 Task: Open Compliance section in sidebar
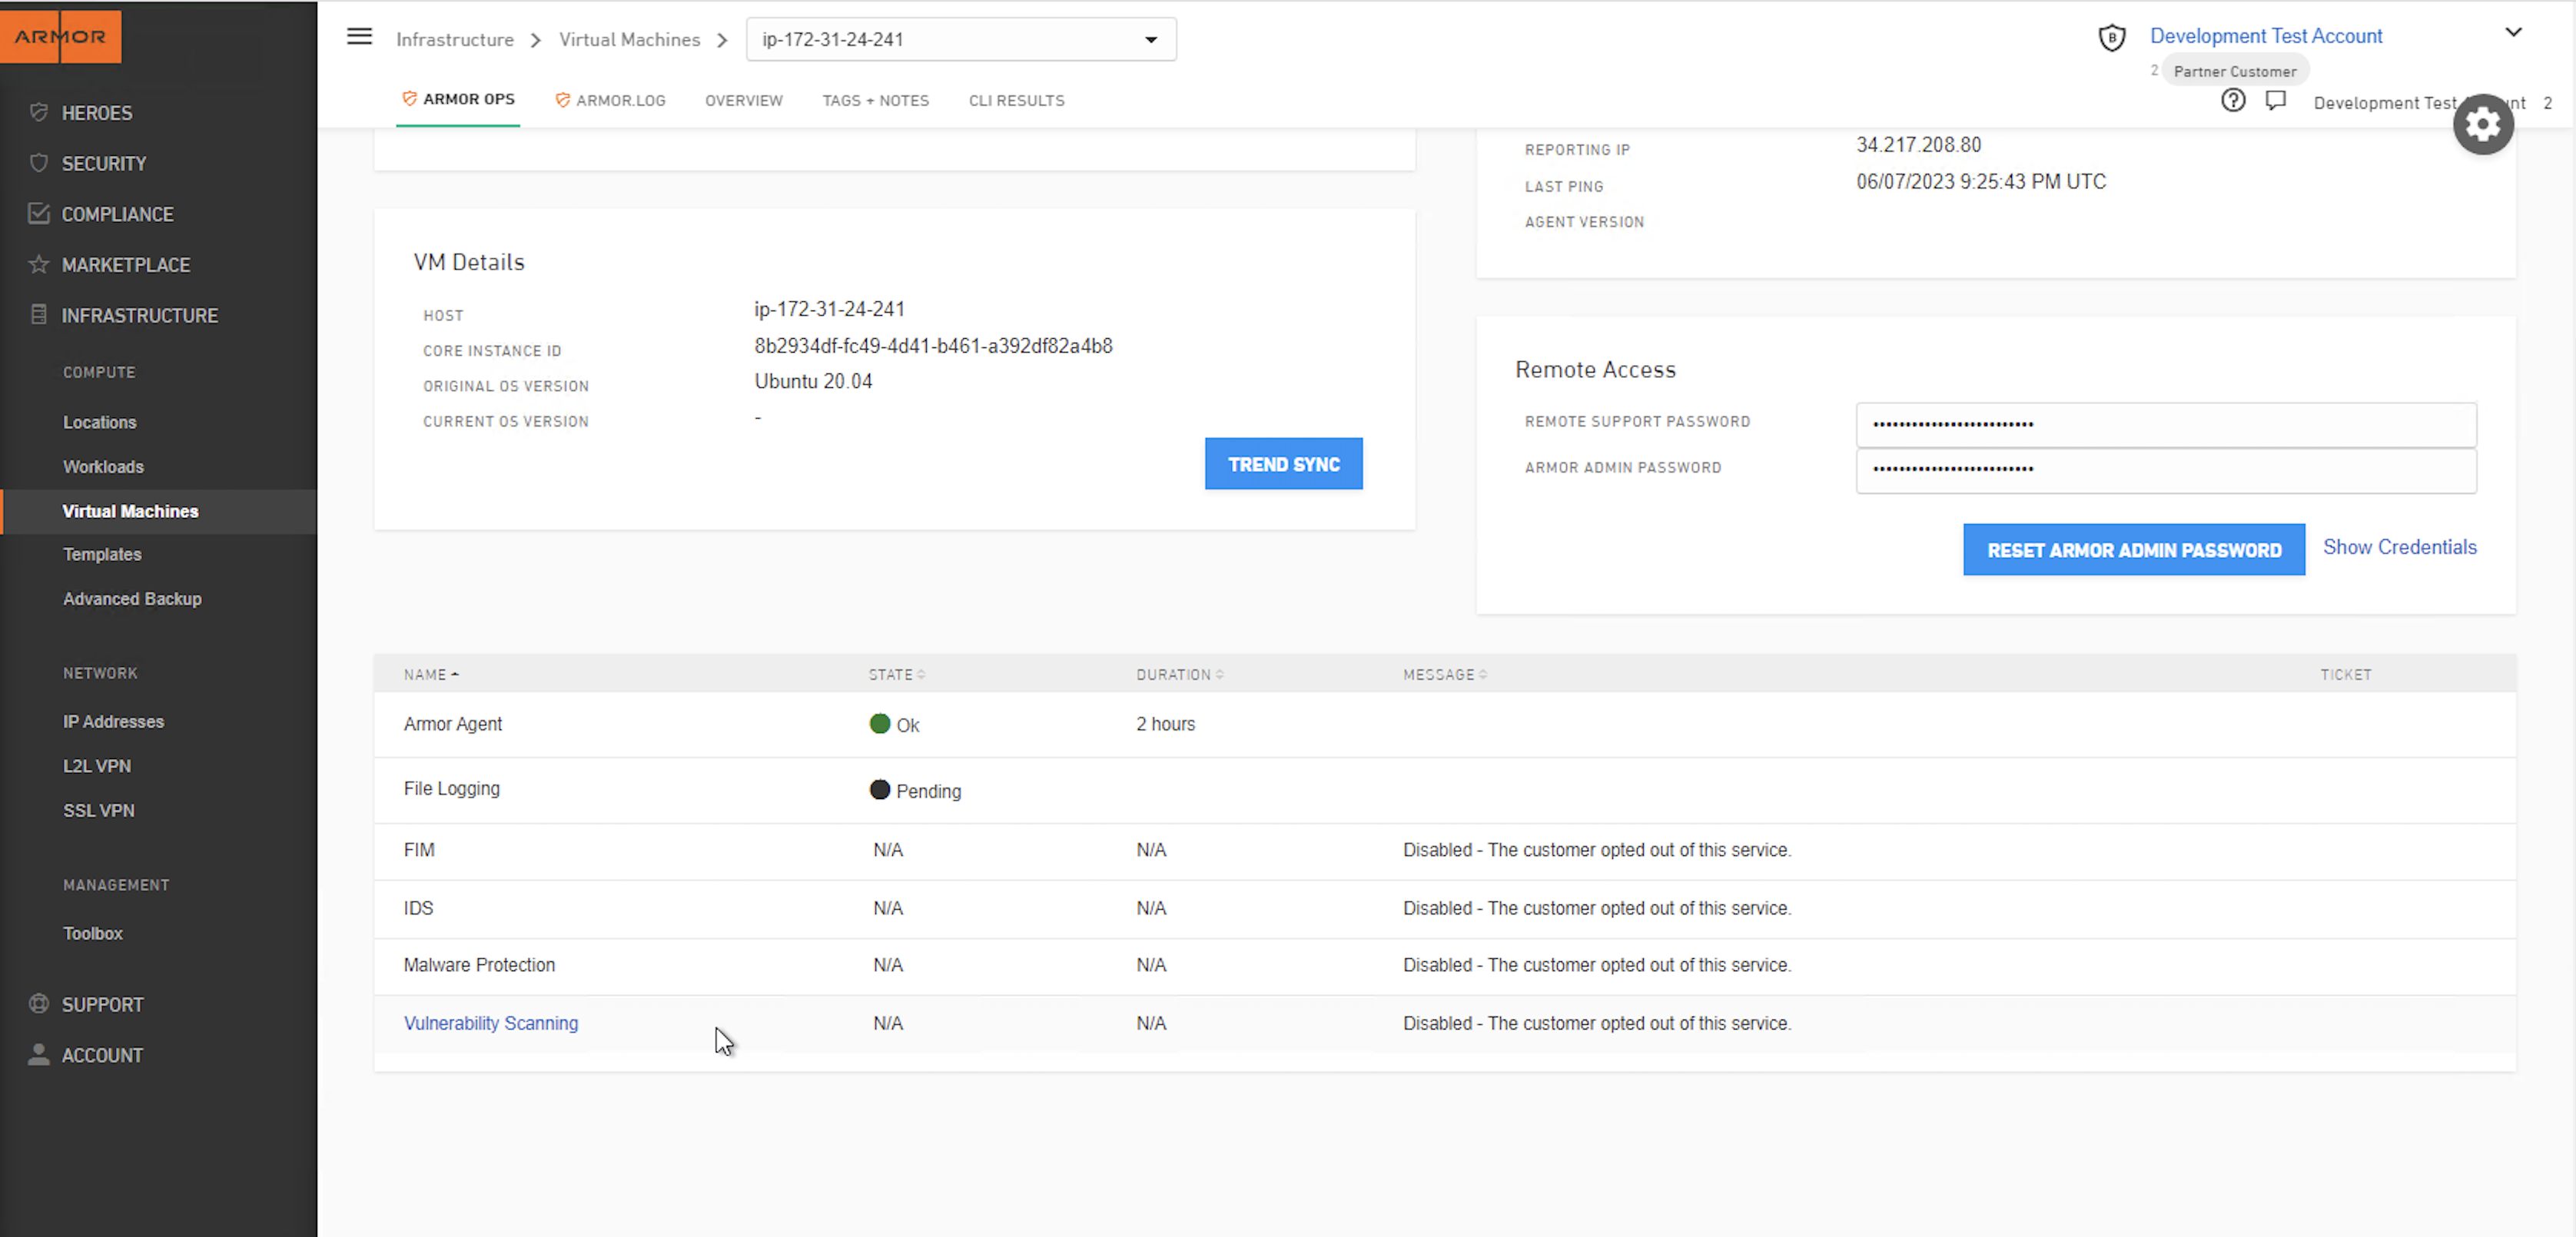[x=117, y=214]
